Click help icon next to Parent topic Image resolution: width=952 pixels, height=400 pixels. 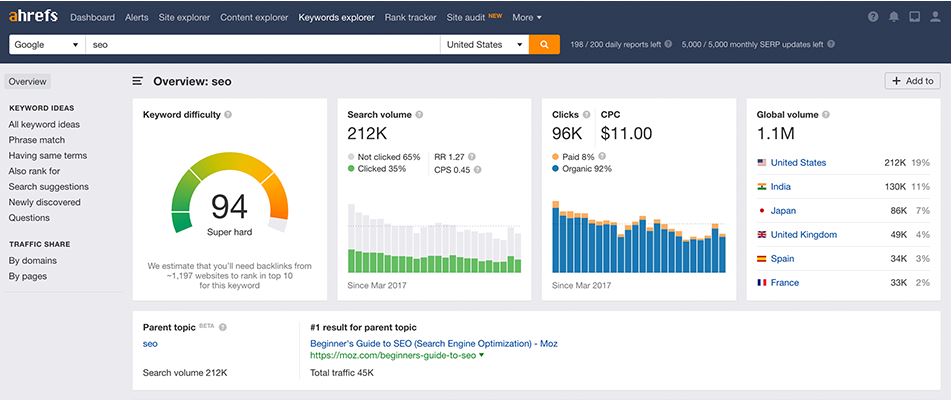click(223, 327)
